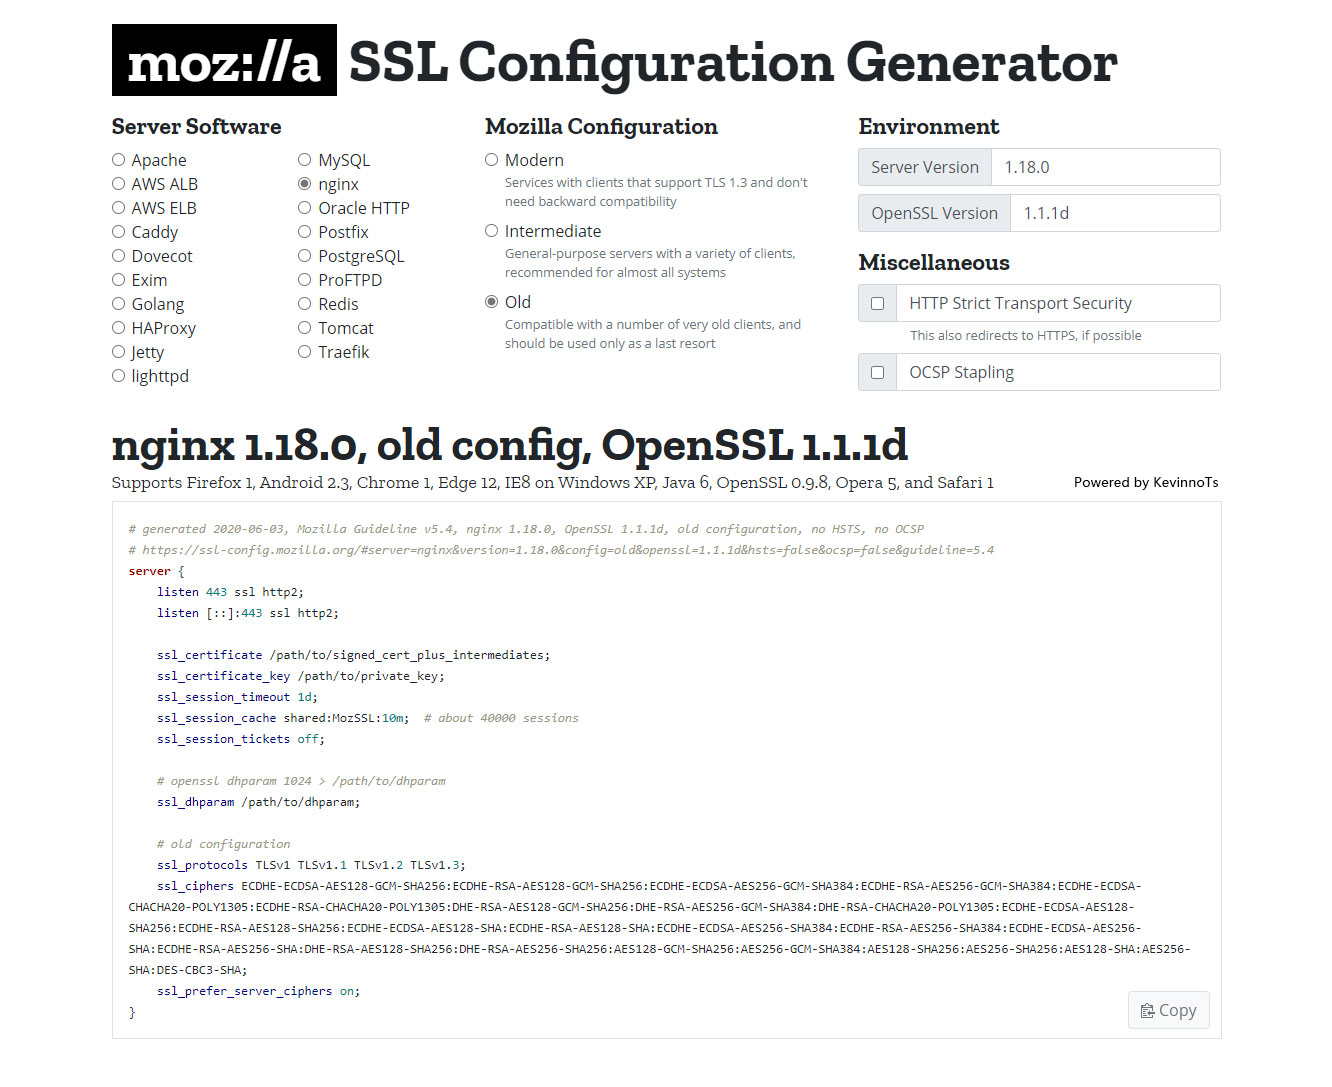1332x1087 pixels.
Task: Choose PostgreSQL radio button
Action: pos(305,256)
